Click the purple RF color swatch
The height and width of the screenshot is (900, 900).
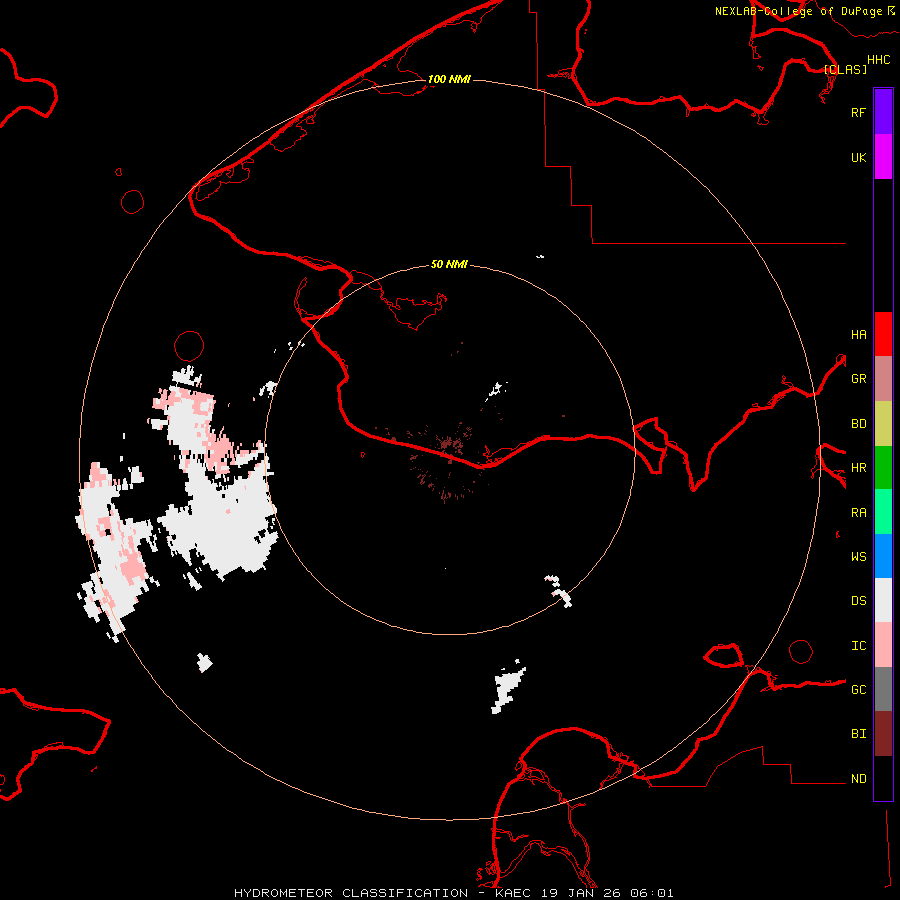(883, 112)
